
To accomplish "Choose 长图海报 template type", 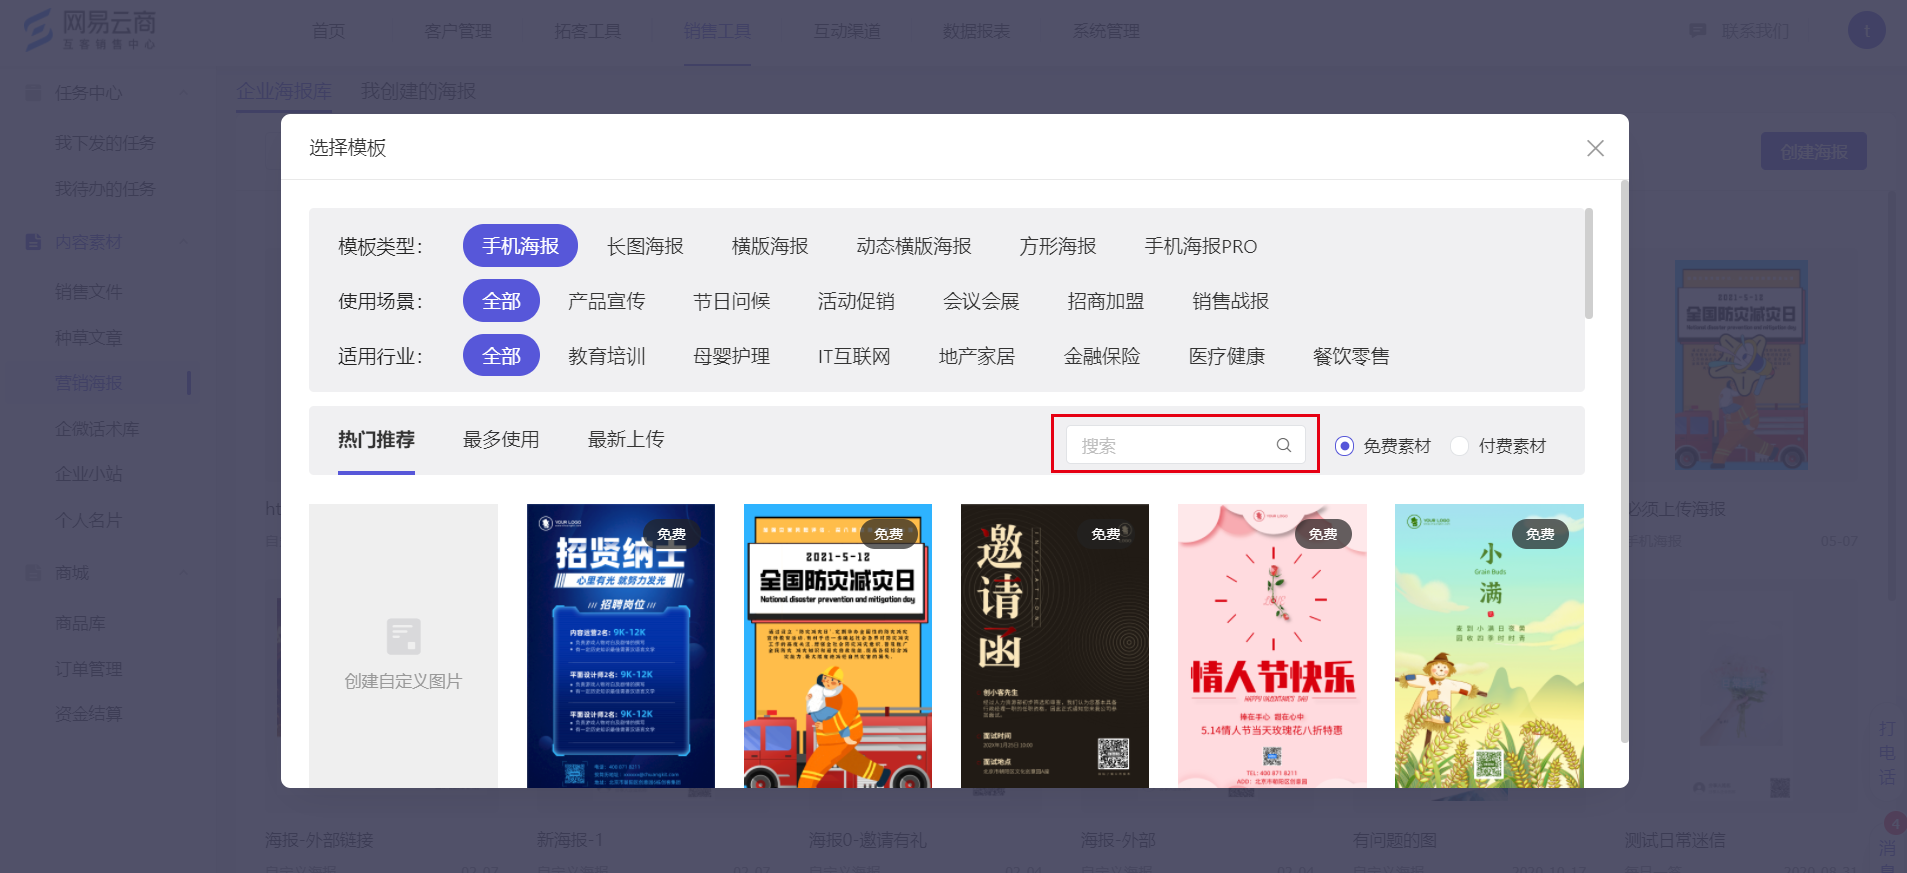I will (645, 246).
